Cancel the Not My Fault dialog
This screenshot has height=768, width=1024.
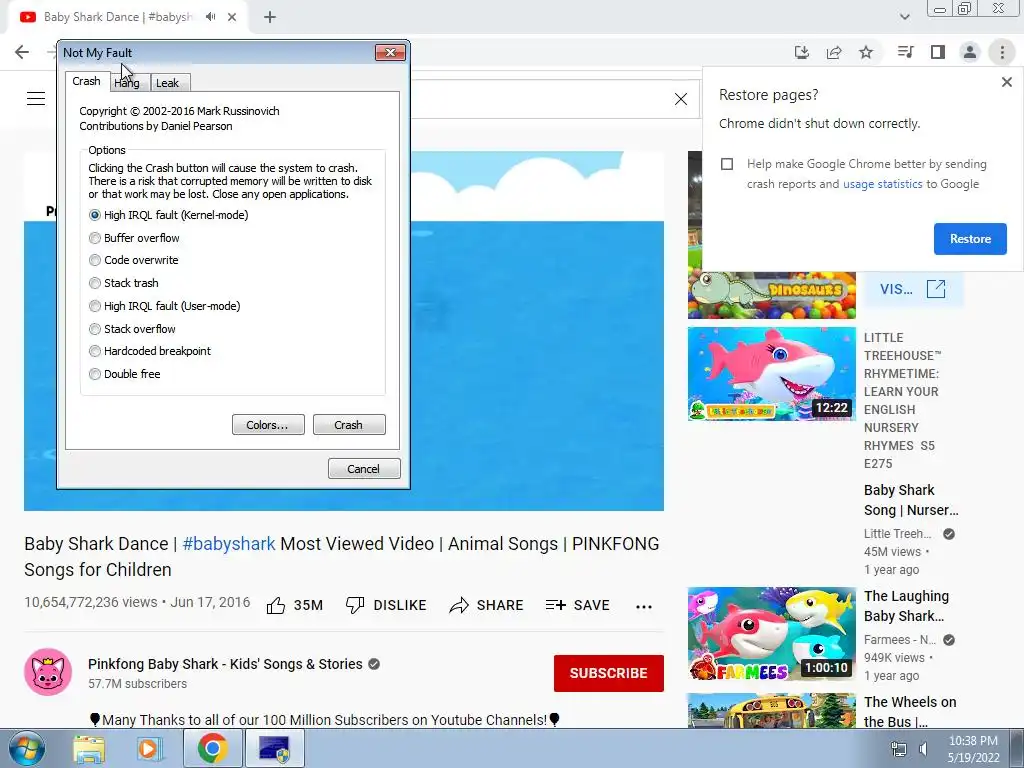pos(364,468)
